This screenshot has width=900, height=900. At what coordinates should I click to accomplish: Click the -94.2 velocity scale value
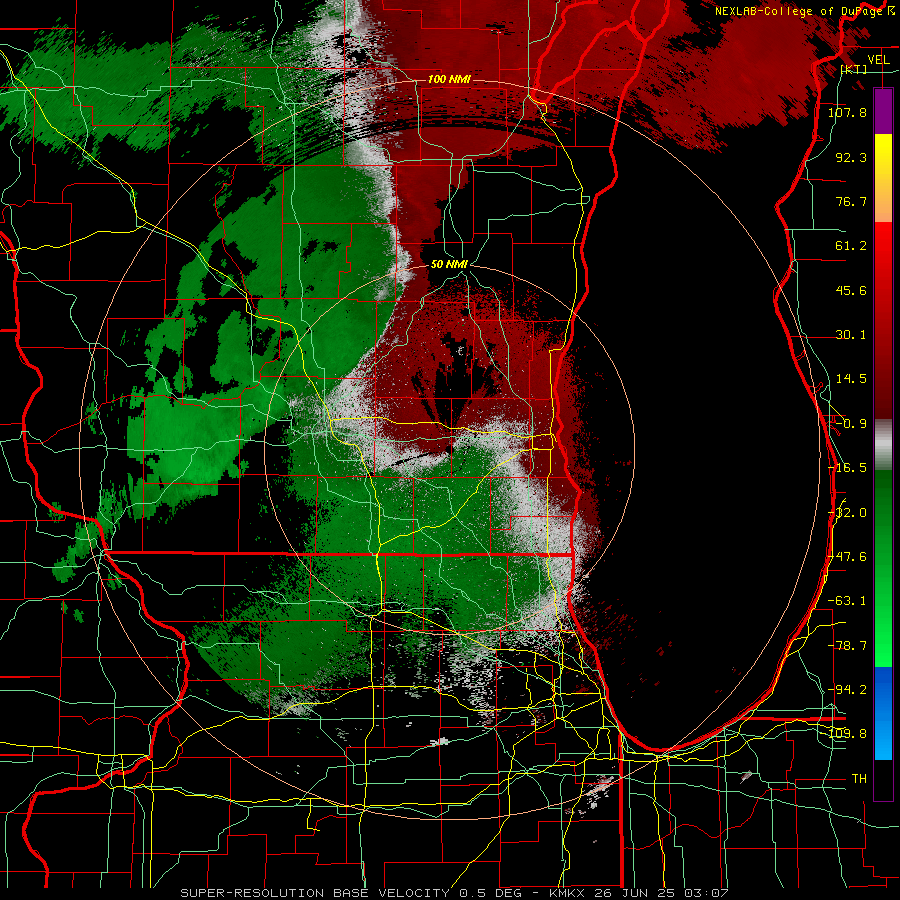coord(847,690)
